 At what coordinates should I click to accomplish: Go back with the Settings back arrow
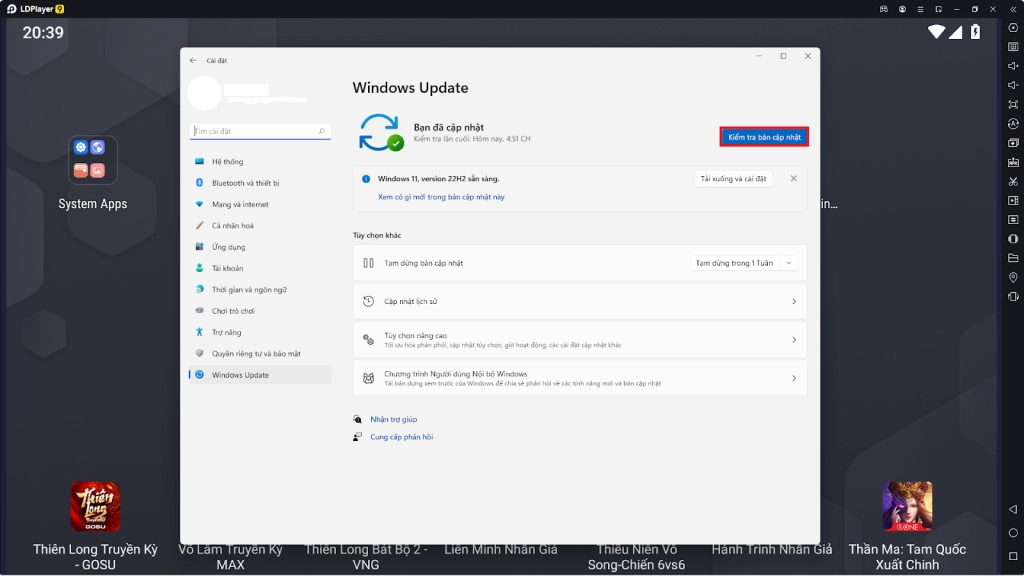(193, 61)
